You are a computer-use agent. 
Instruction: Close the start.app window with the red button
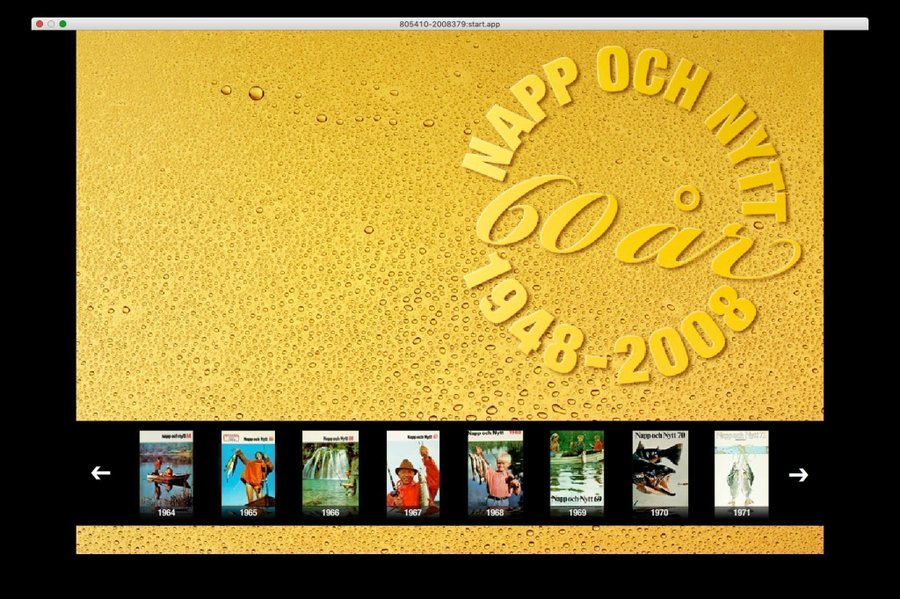coord(39,24)
